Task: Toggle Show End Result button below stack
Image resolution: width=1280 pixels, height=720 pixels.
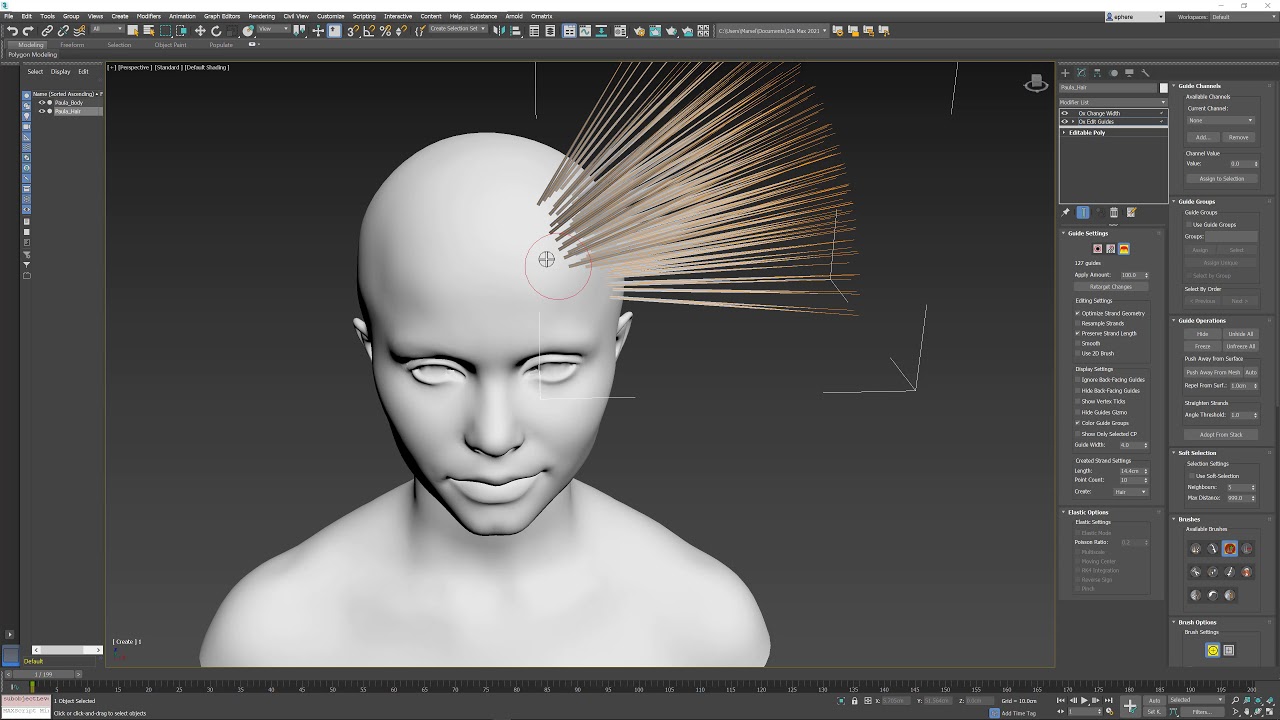Action: click(1083, 212)
